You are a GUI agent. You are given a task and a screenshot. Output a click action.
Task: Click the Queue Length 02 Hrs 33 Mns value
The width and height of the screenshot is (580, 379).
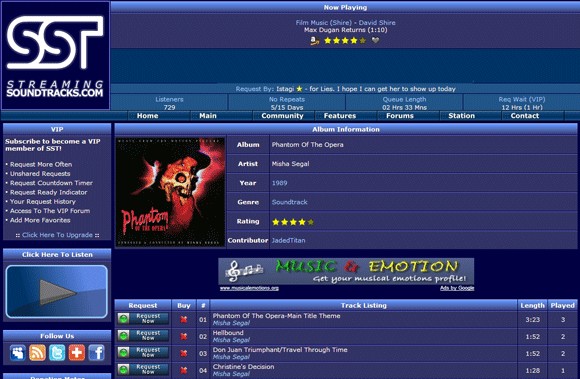[x=404, y=107]
